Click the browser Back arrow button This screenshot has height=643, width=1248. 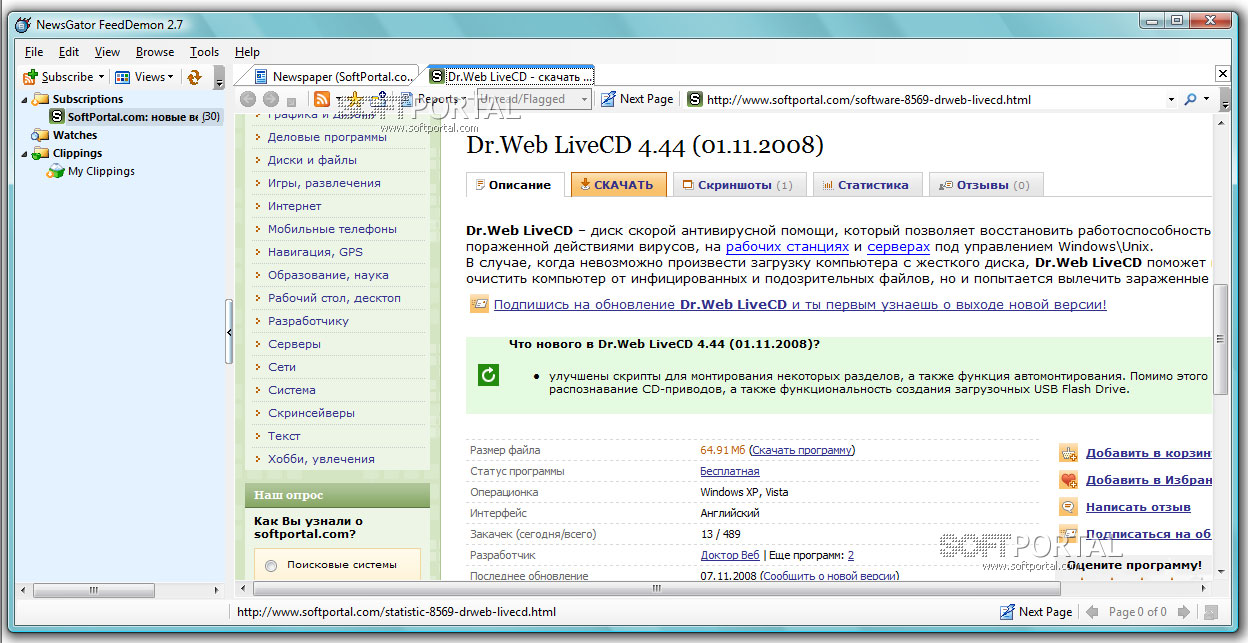coord(248,99)
